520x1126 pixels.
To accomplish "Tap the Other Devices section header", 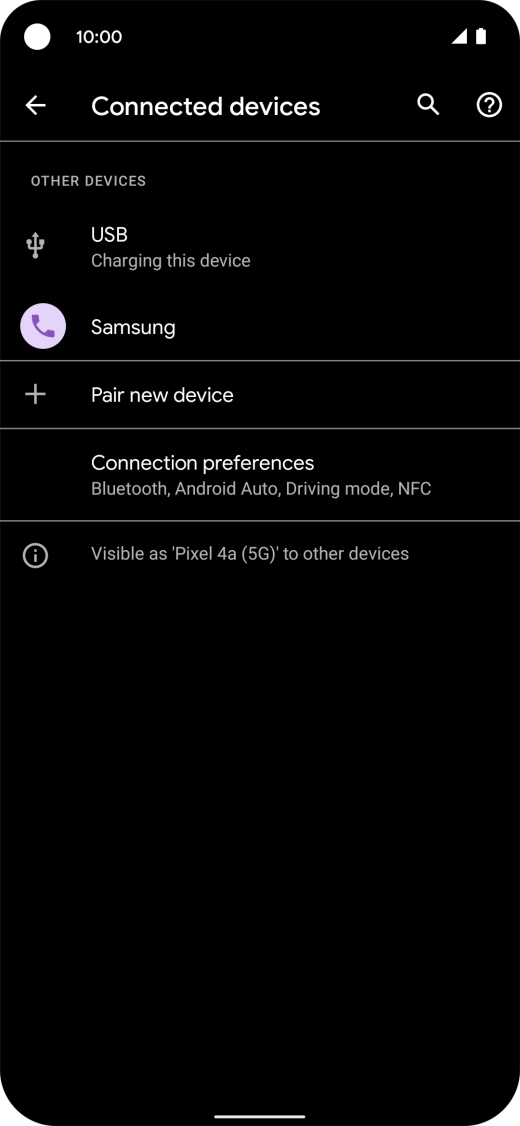I will click(88, 181).
